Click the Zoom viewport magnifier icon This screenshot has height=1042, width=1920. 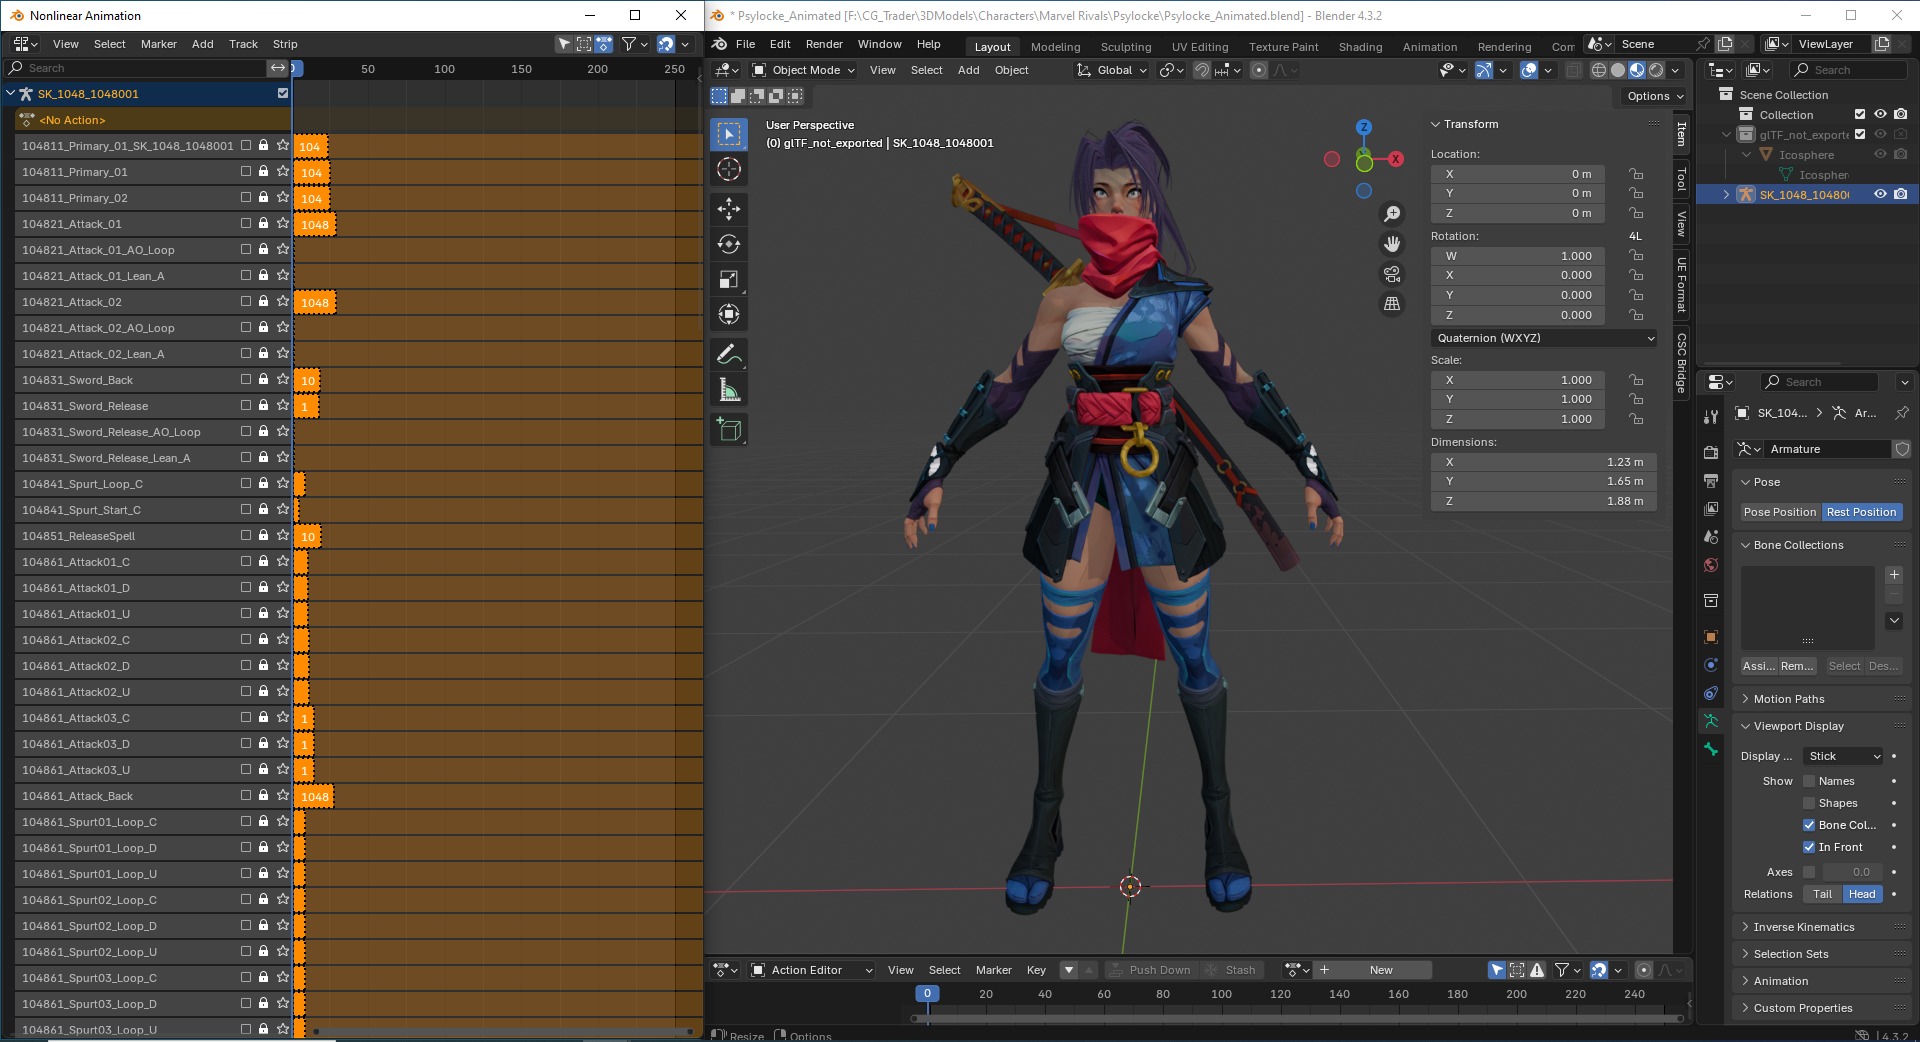point(1391,214)
